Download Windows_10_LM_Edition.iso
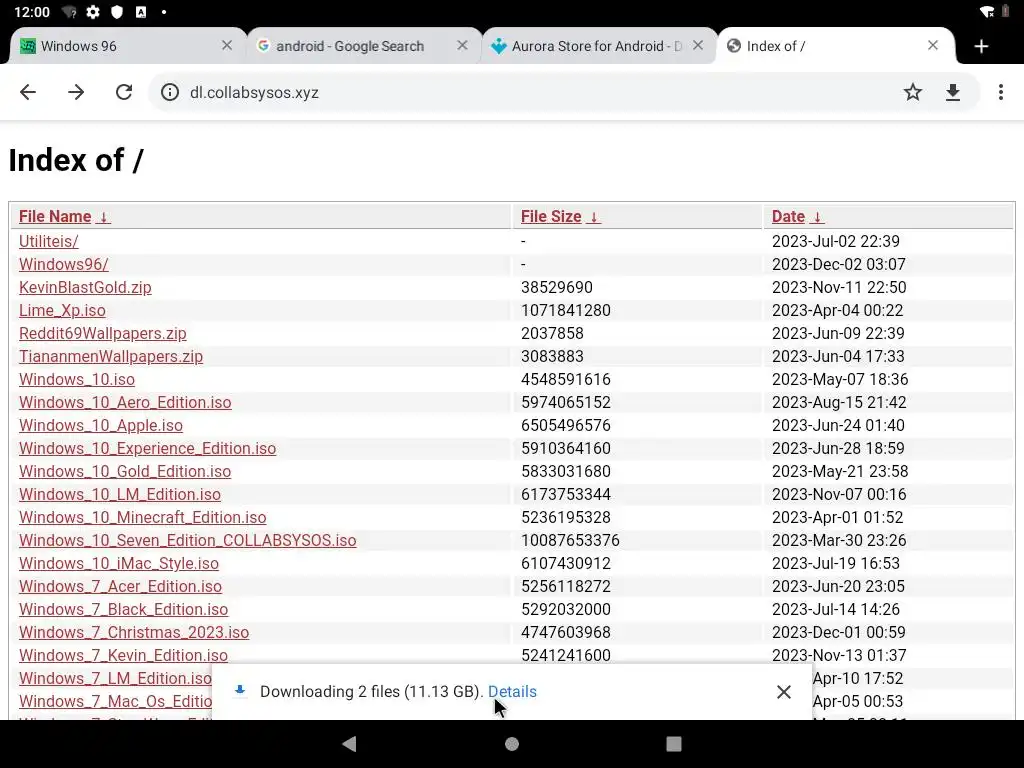 pyautogui.click(x=120, y=494)
